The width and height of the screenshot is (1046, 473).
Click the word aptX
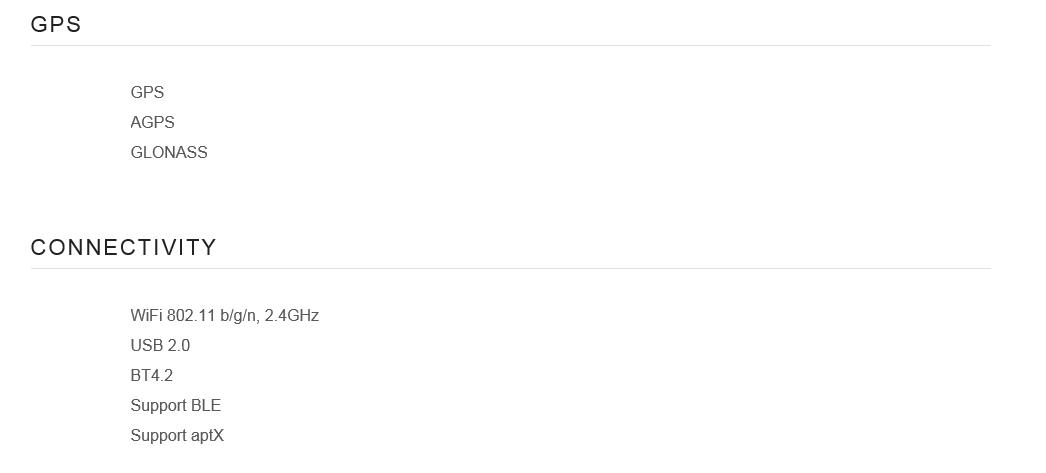click(x=204, y=435)
